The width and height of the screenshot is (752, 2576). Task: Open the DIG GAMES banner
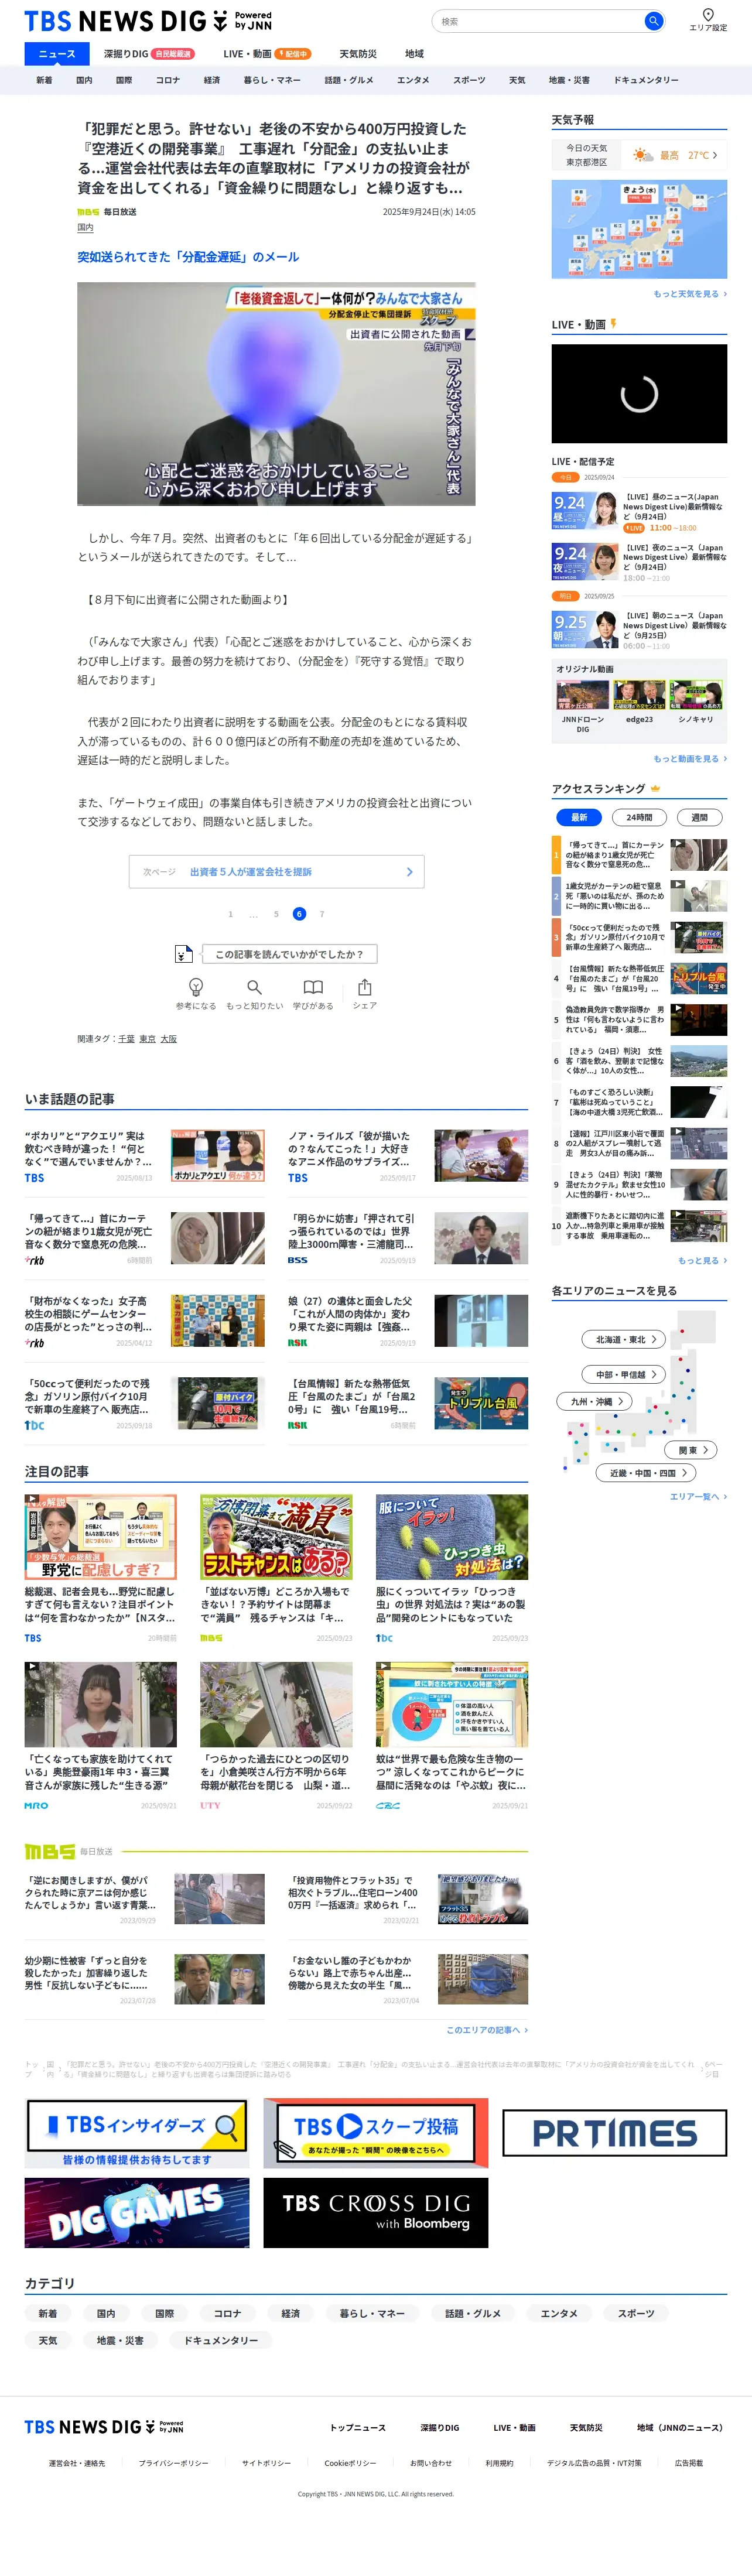(x=137, y=2212)
